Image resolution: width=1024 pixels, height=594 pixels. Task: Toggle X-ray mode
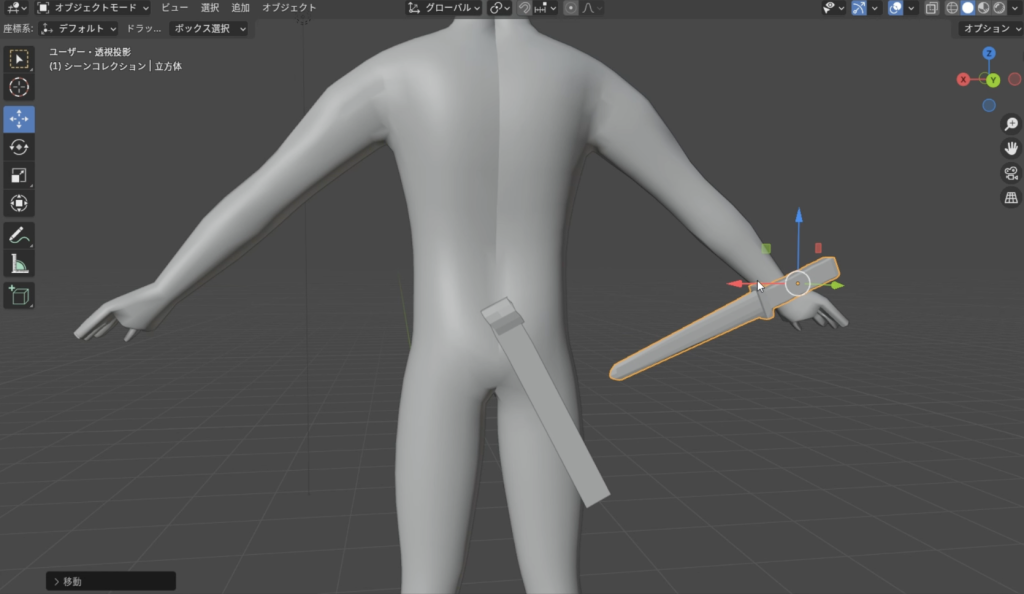(x=932, y=8)
